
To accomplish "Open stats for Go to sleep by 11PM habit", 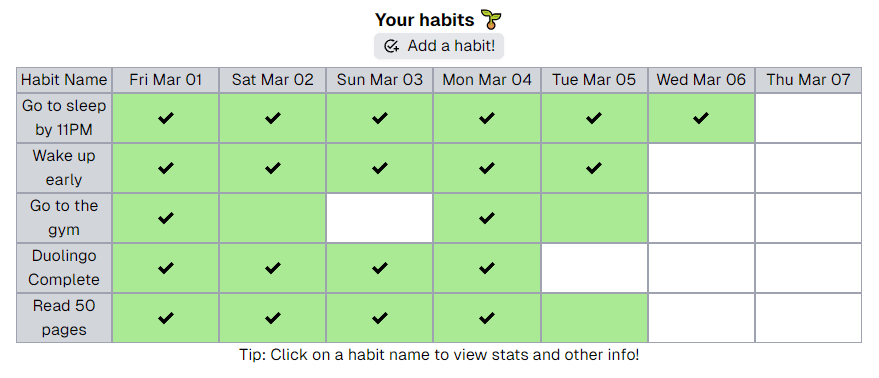I will click(x=64, y=118).
